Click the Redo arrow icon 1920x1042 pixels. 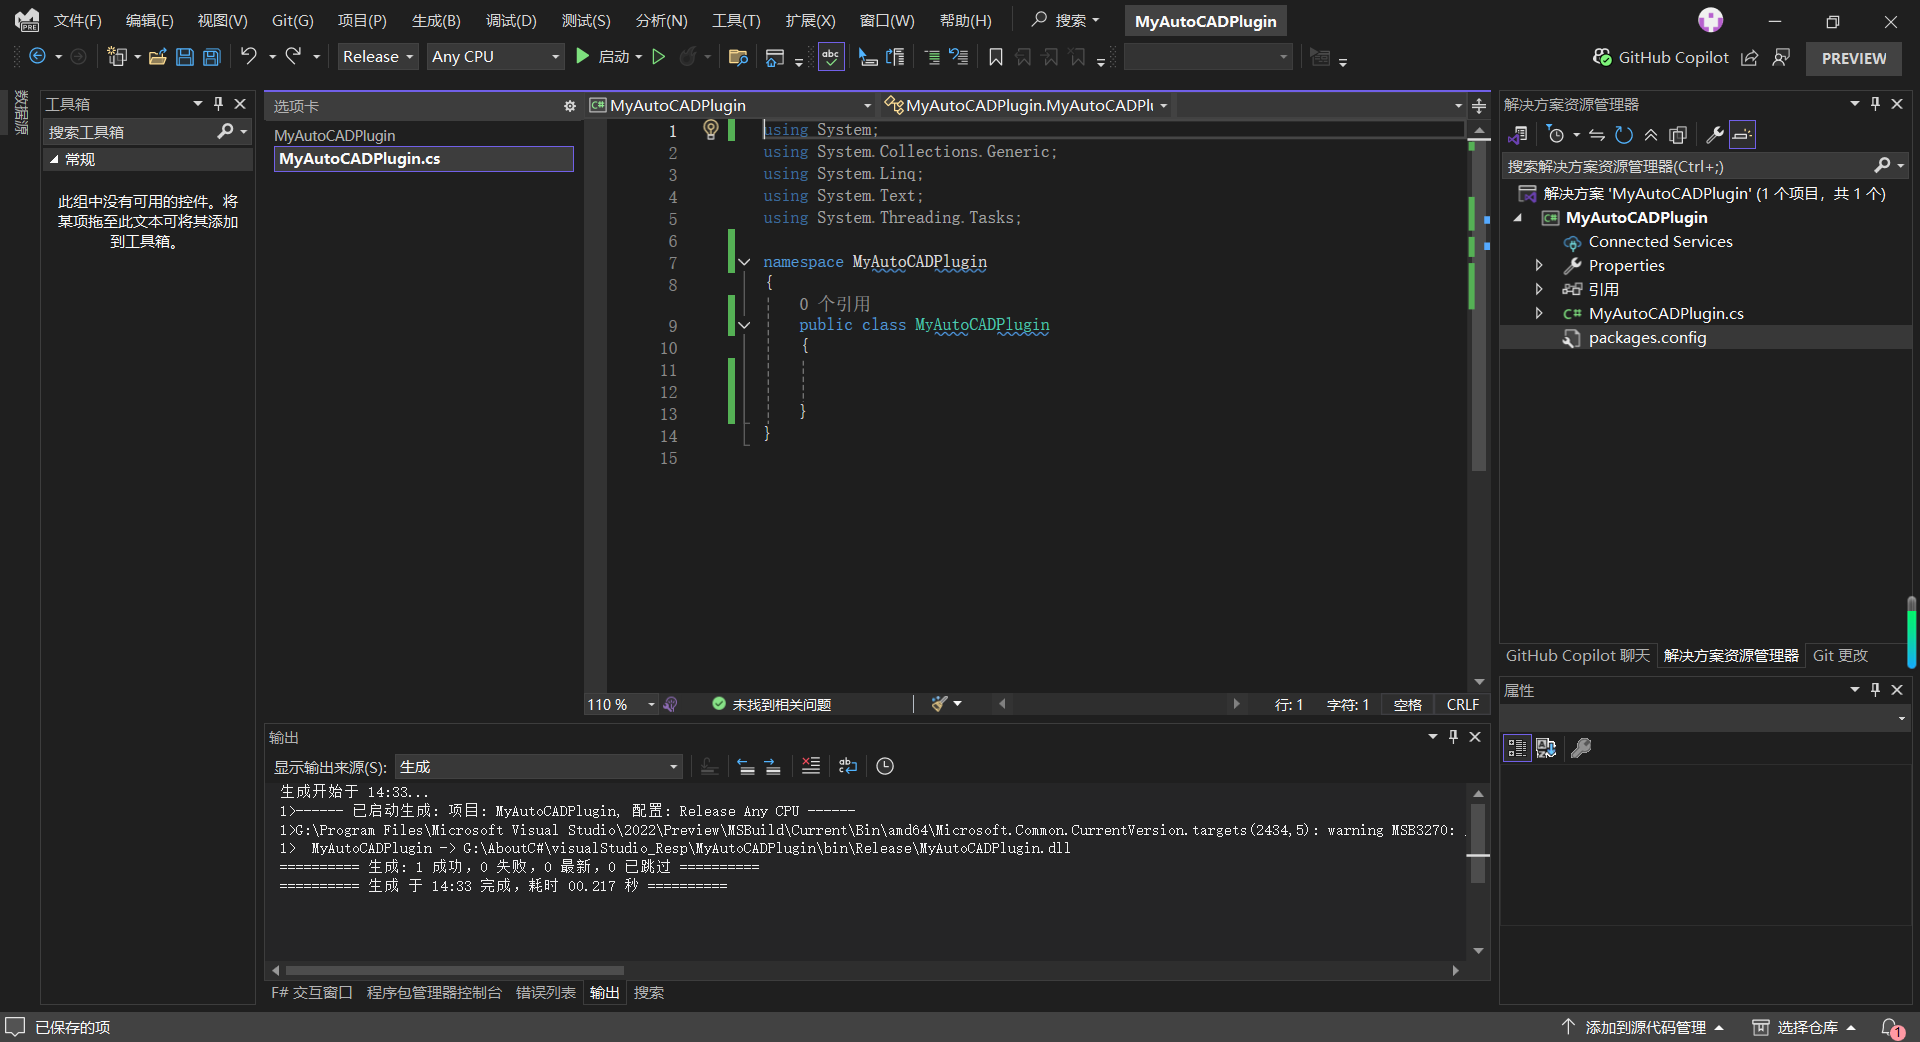[x=293, y=56]
